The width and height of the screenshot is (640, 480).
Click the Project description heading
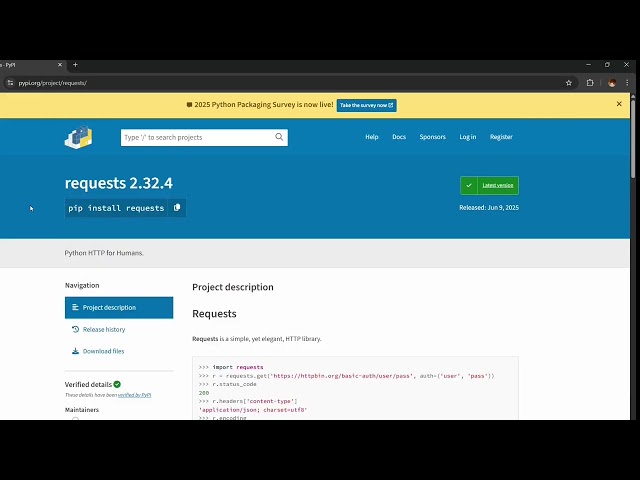click(233, 287)
